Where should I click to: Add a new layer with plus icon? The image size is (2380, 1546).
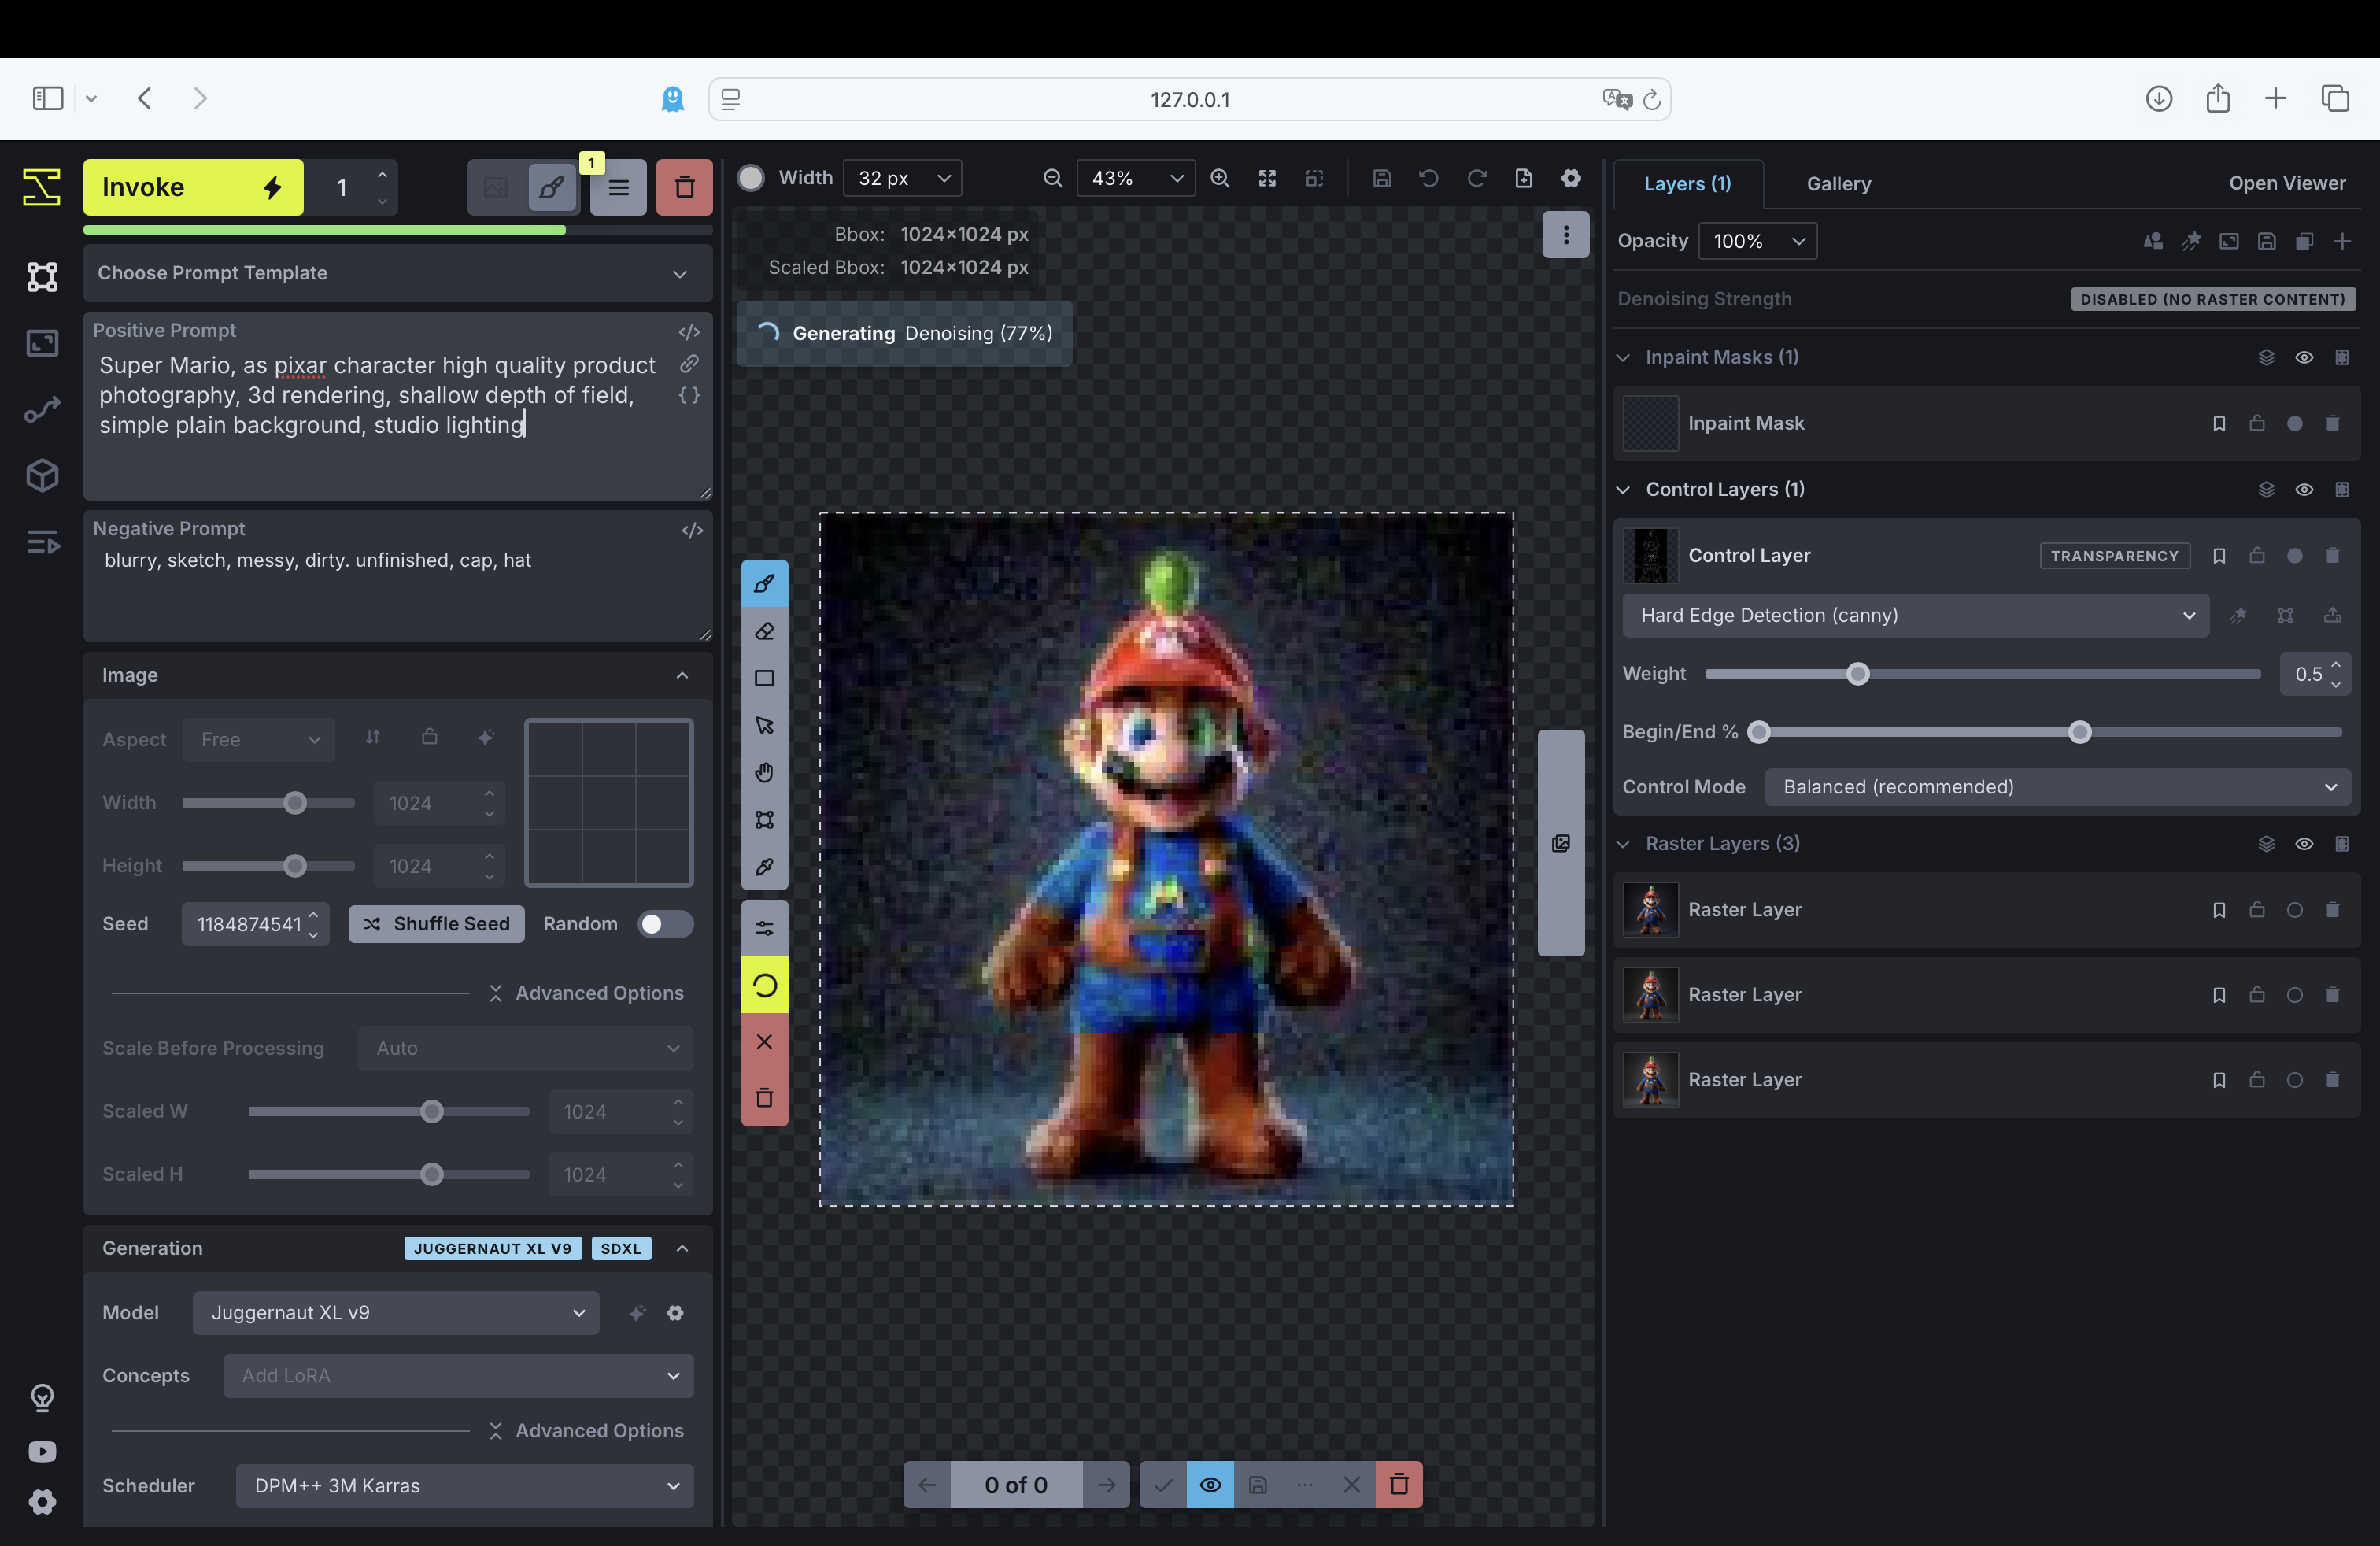click(x=2341, y=241)
